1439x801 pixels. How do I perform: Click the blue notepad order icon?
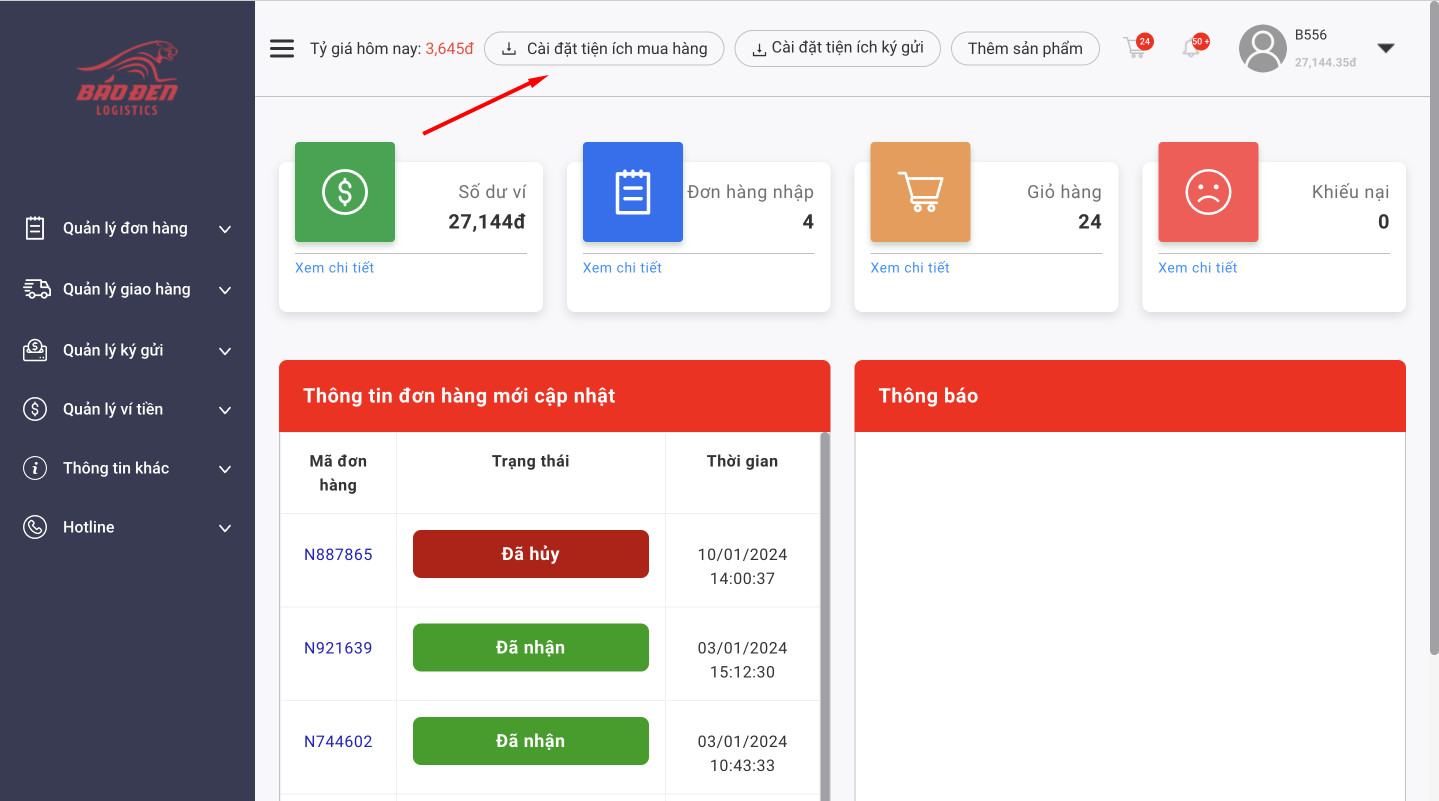point(633,192)
